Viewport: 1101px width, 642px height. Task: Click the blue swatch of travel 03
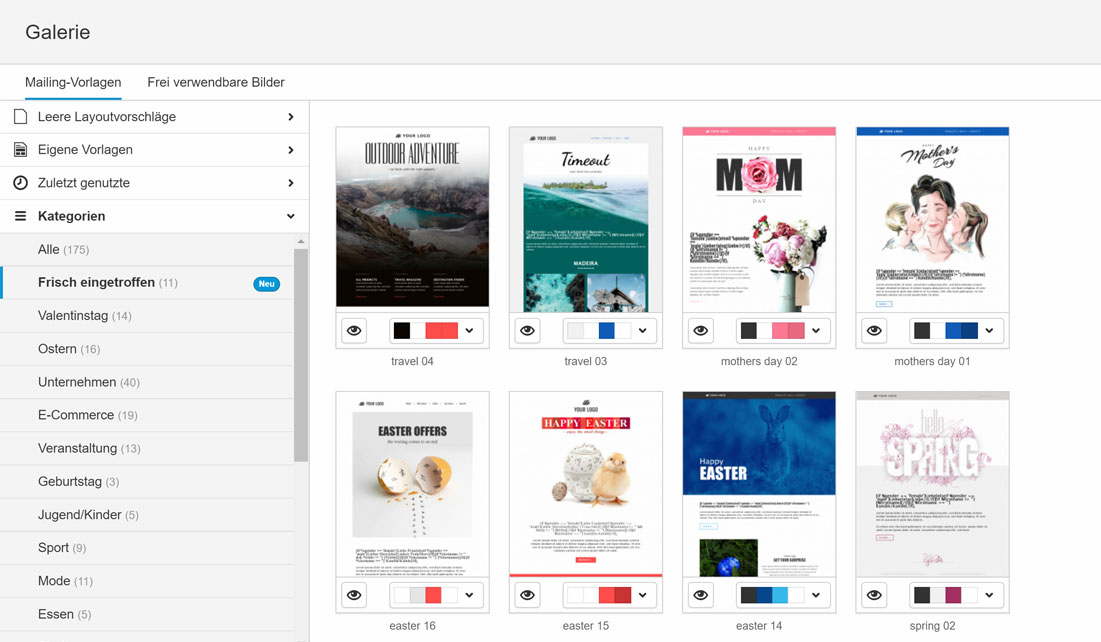click(x=607, y=330)
